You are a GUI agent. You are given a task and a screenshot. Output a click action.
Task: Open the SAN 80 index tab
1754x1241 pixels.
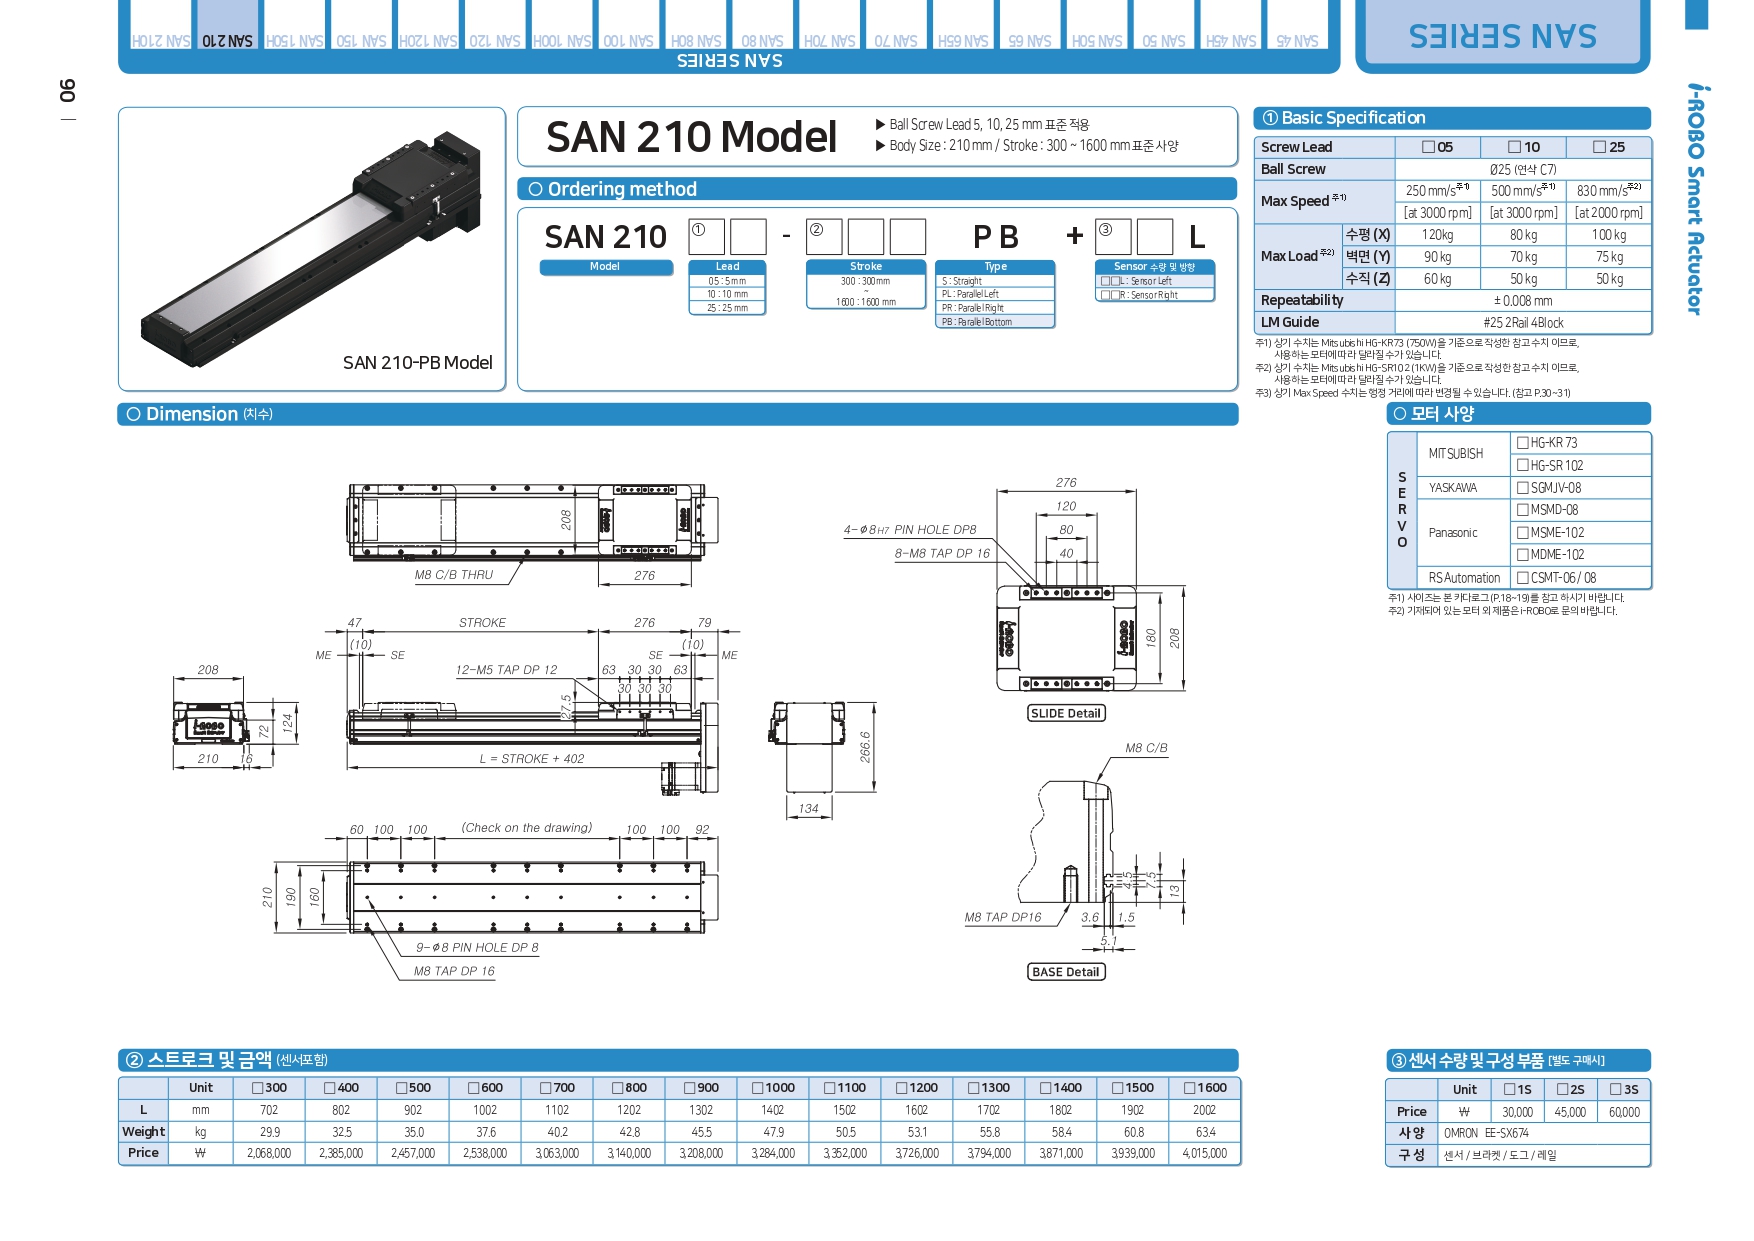(x=762, y=25)
